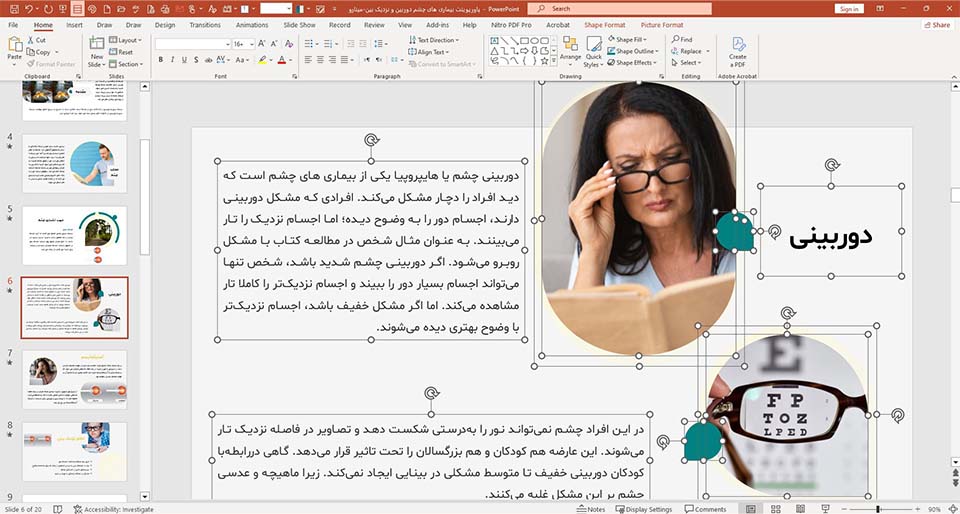Viewport: 960px width, 514px height.
Task: Open the File menu
Action: [x=13, y=25]
